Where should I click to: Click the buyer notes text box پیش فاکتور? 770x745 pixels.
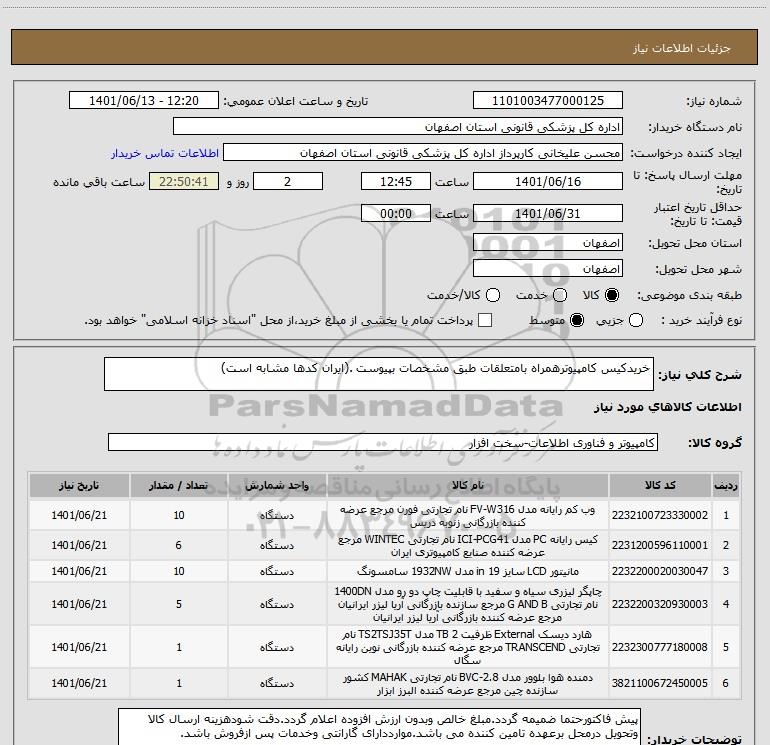tap(379, 727)
